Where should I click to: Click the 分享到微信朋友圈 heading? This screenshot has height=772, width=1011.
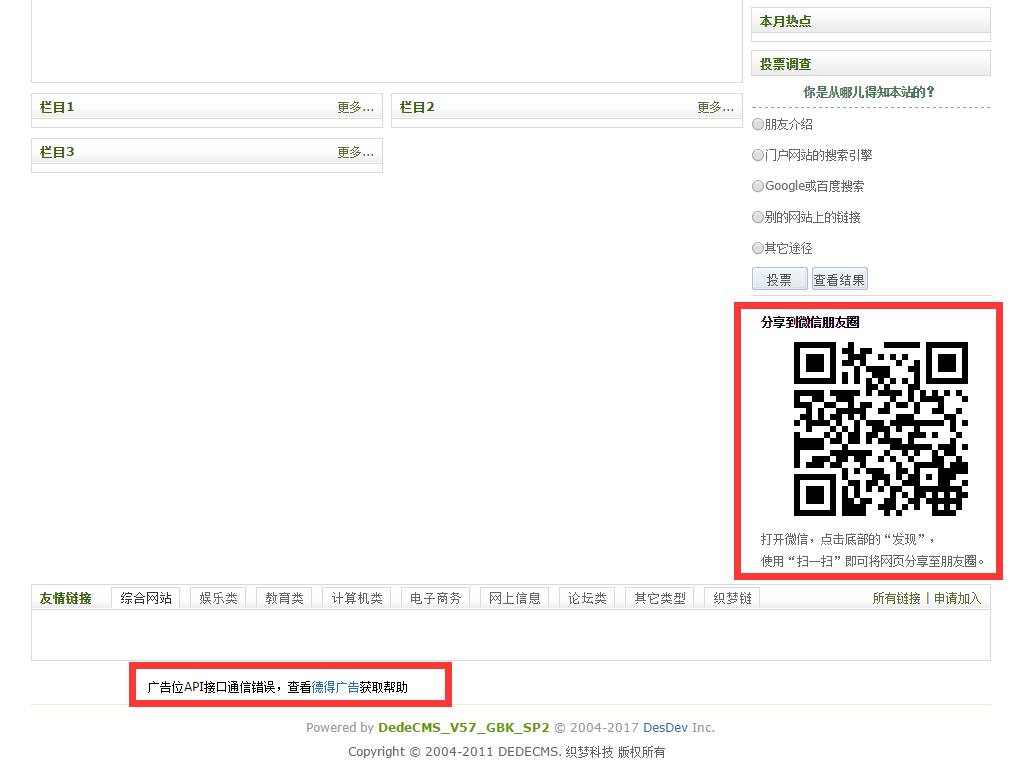810,322
